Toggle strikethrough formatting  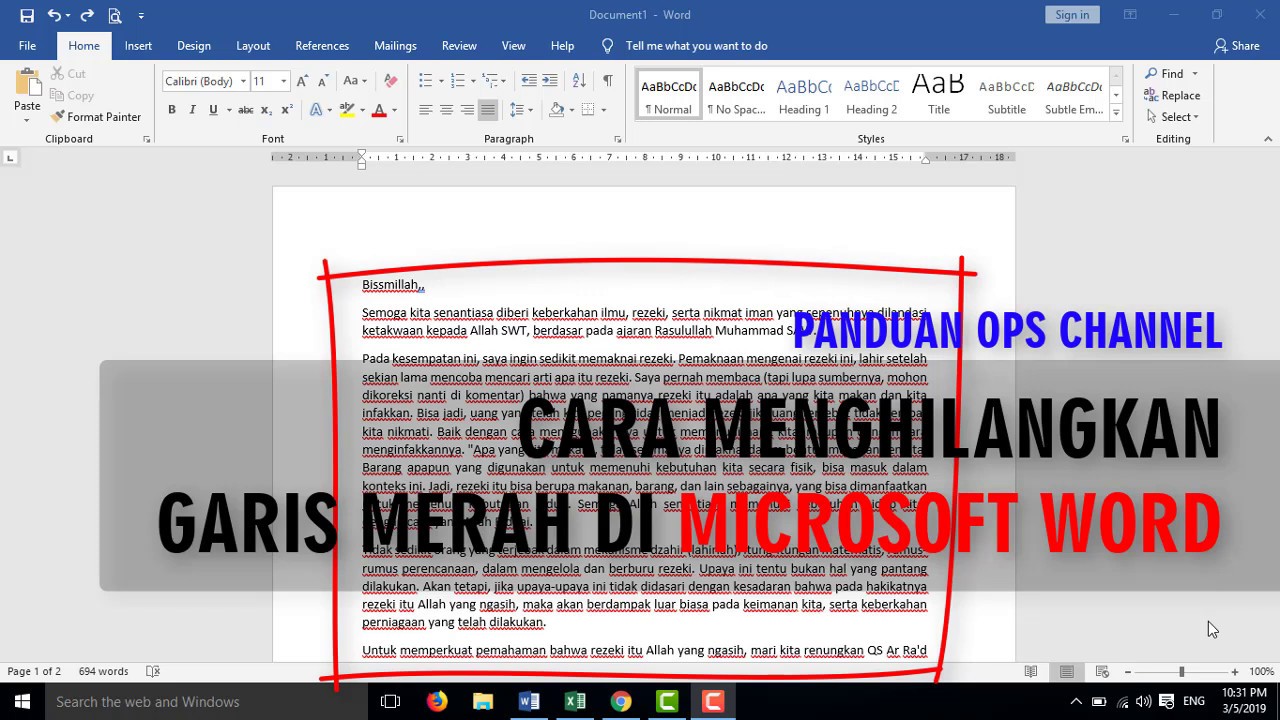(x=245, y=110)
